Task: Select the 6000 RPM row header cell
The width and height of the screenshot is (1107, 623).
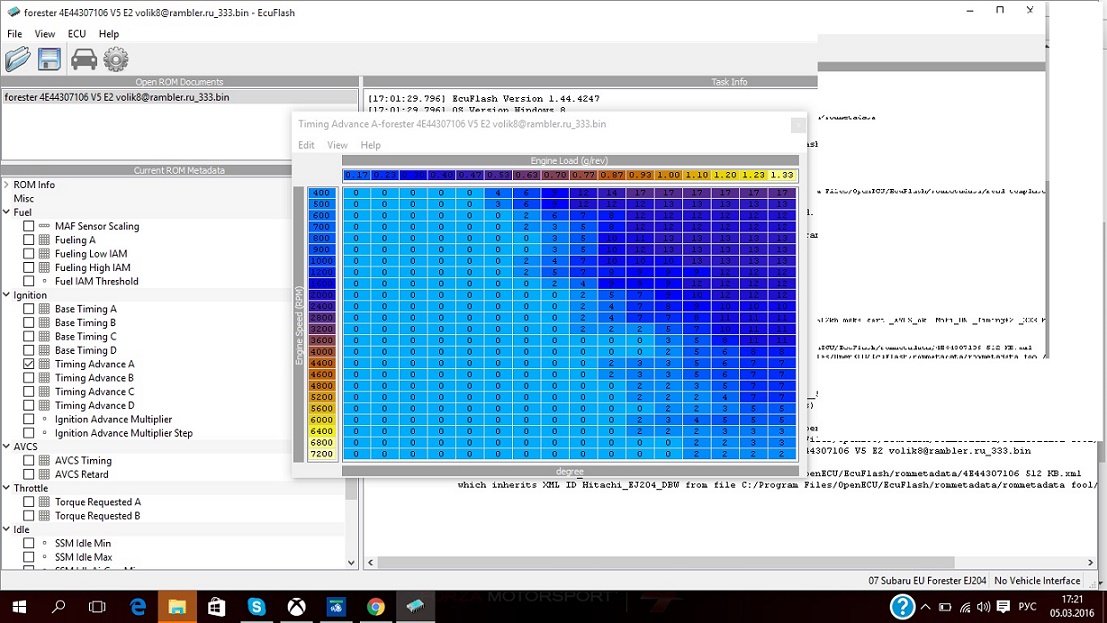Action: [321, 420]
